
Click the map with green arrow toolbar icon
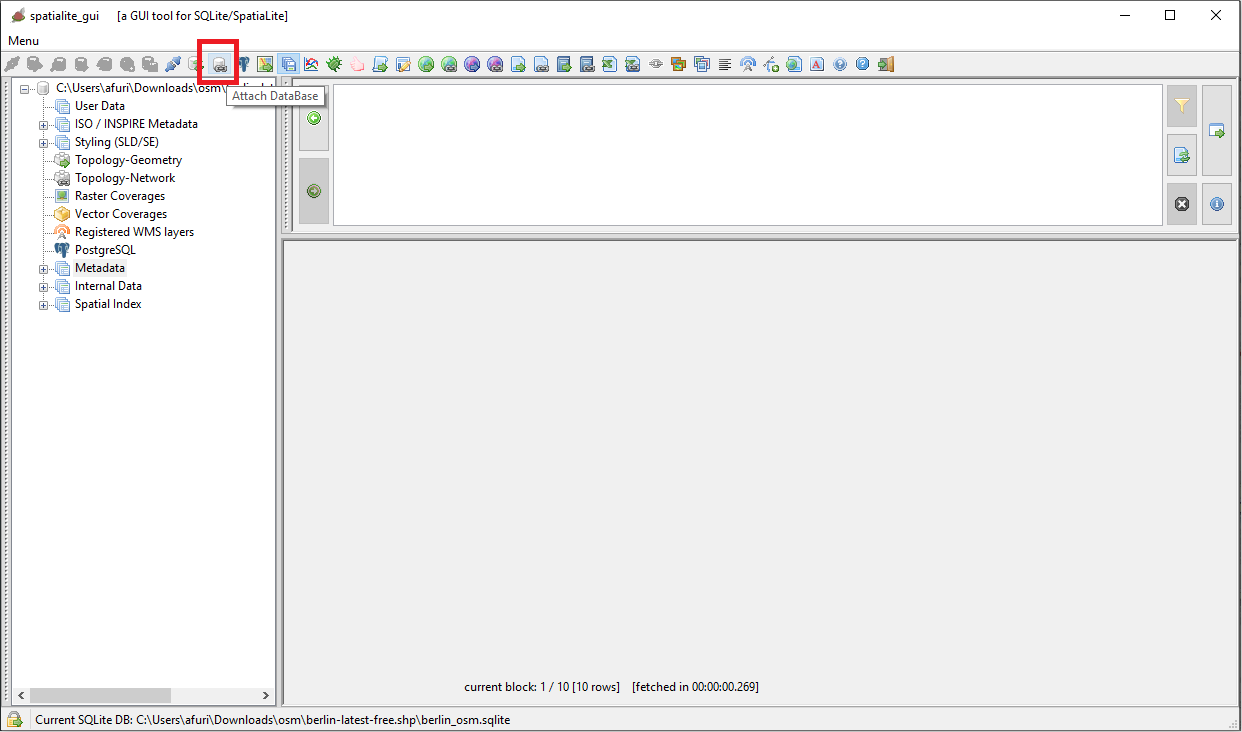tap(265, 64)
